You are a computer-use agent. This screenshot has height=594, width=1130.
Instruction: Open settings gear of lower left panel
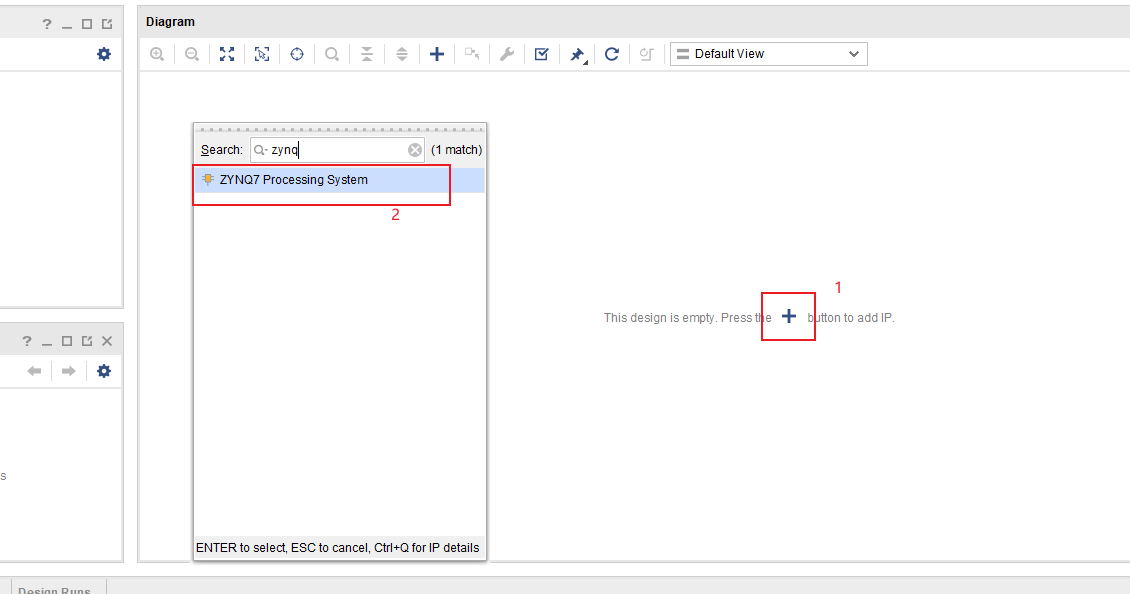(x=104, y=371)
